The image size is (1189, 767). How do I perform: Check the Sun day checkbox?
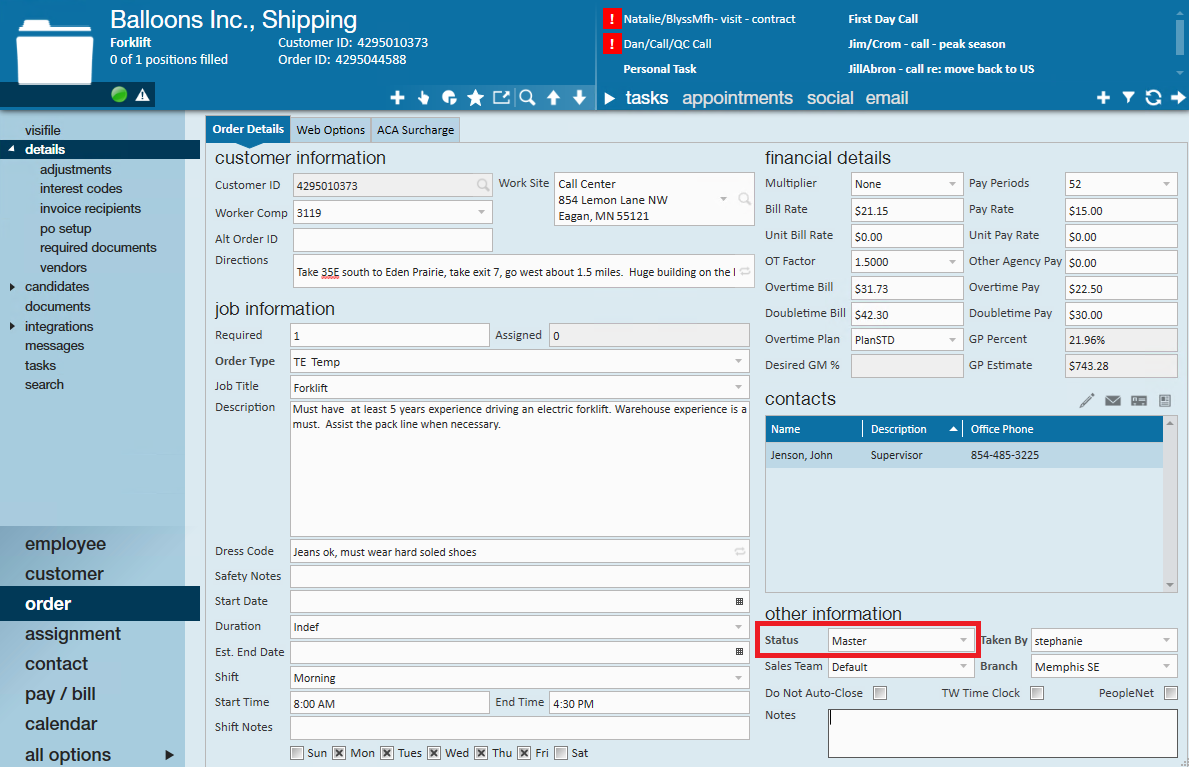click(296, 753)
